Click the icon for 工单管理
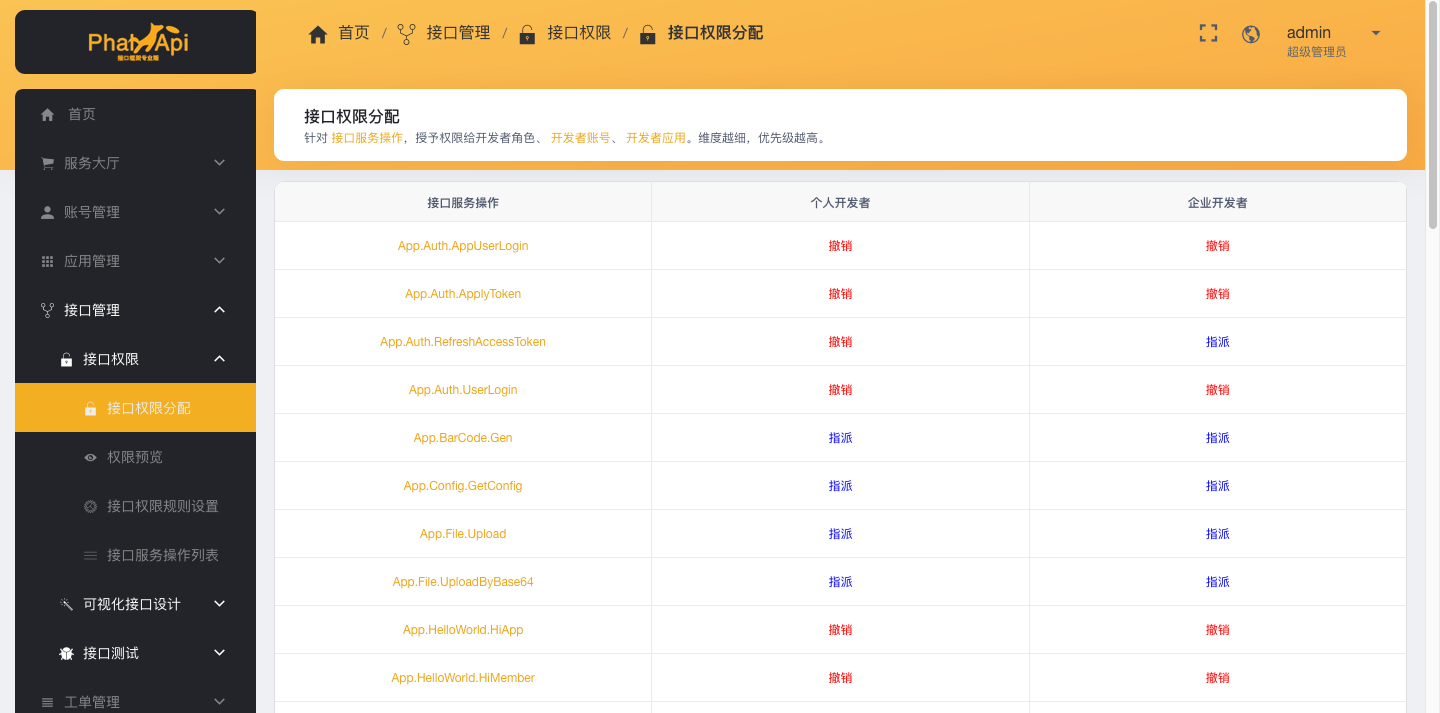 click(x=47, y=703)
